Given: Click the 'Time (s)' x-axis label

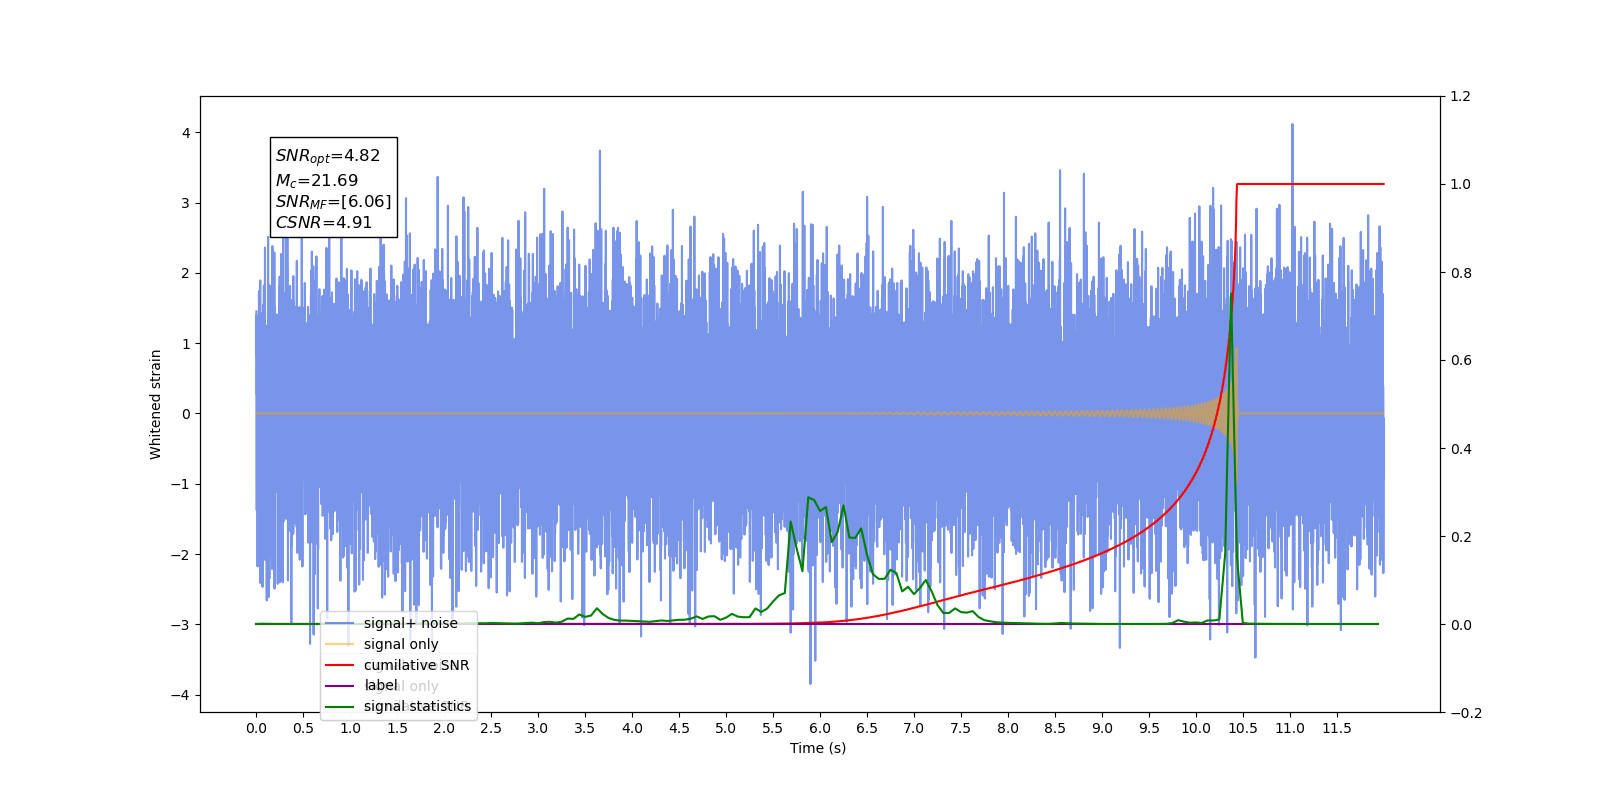Looking at the screenshot, I should 818,748.
